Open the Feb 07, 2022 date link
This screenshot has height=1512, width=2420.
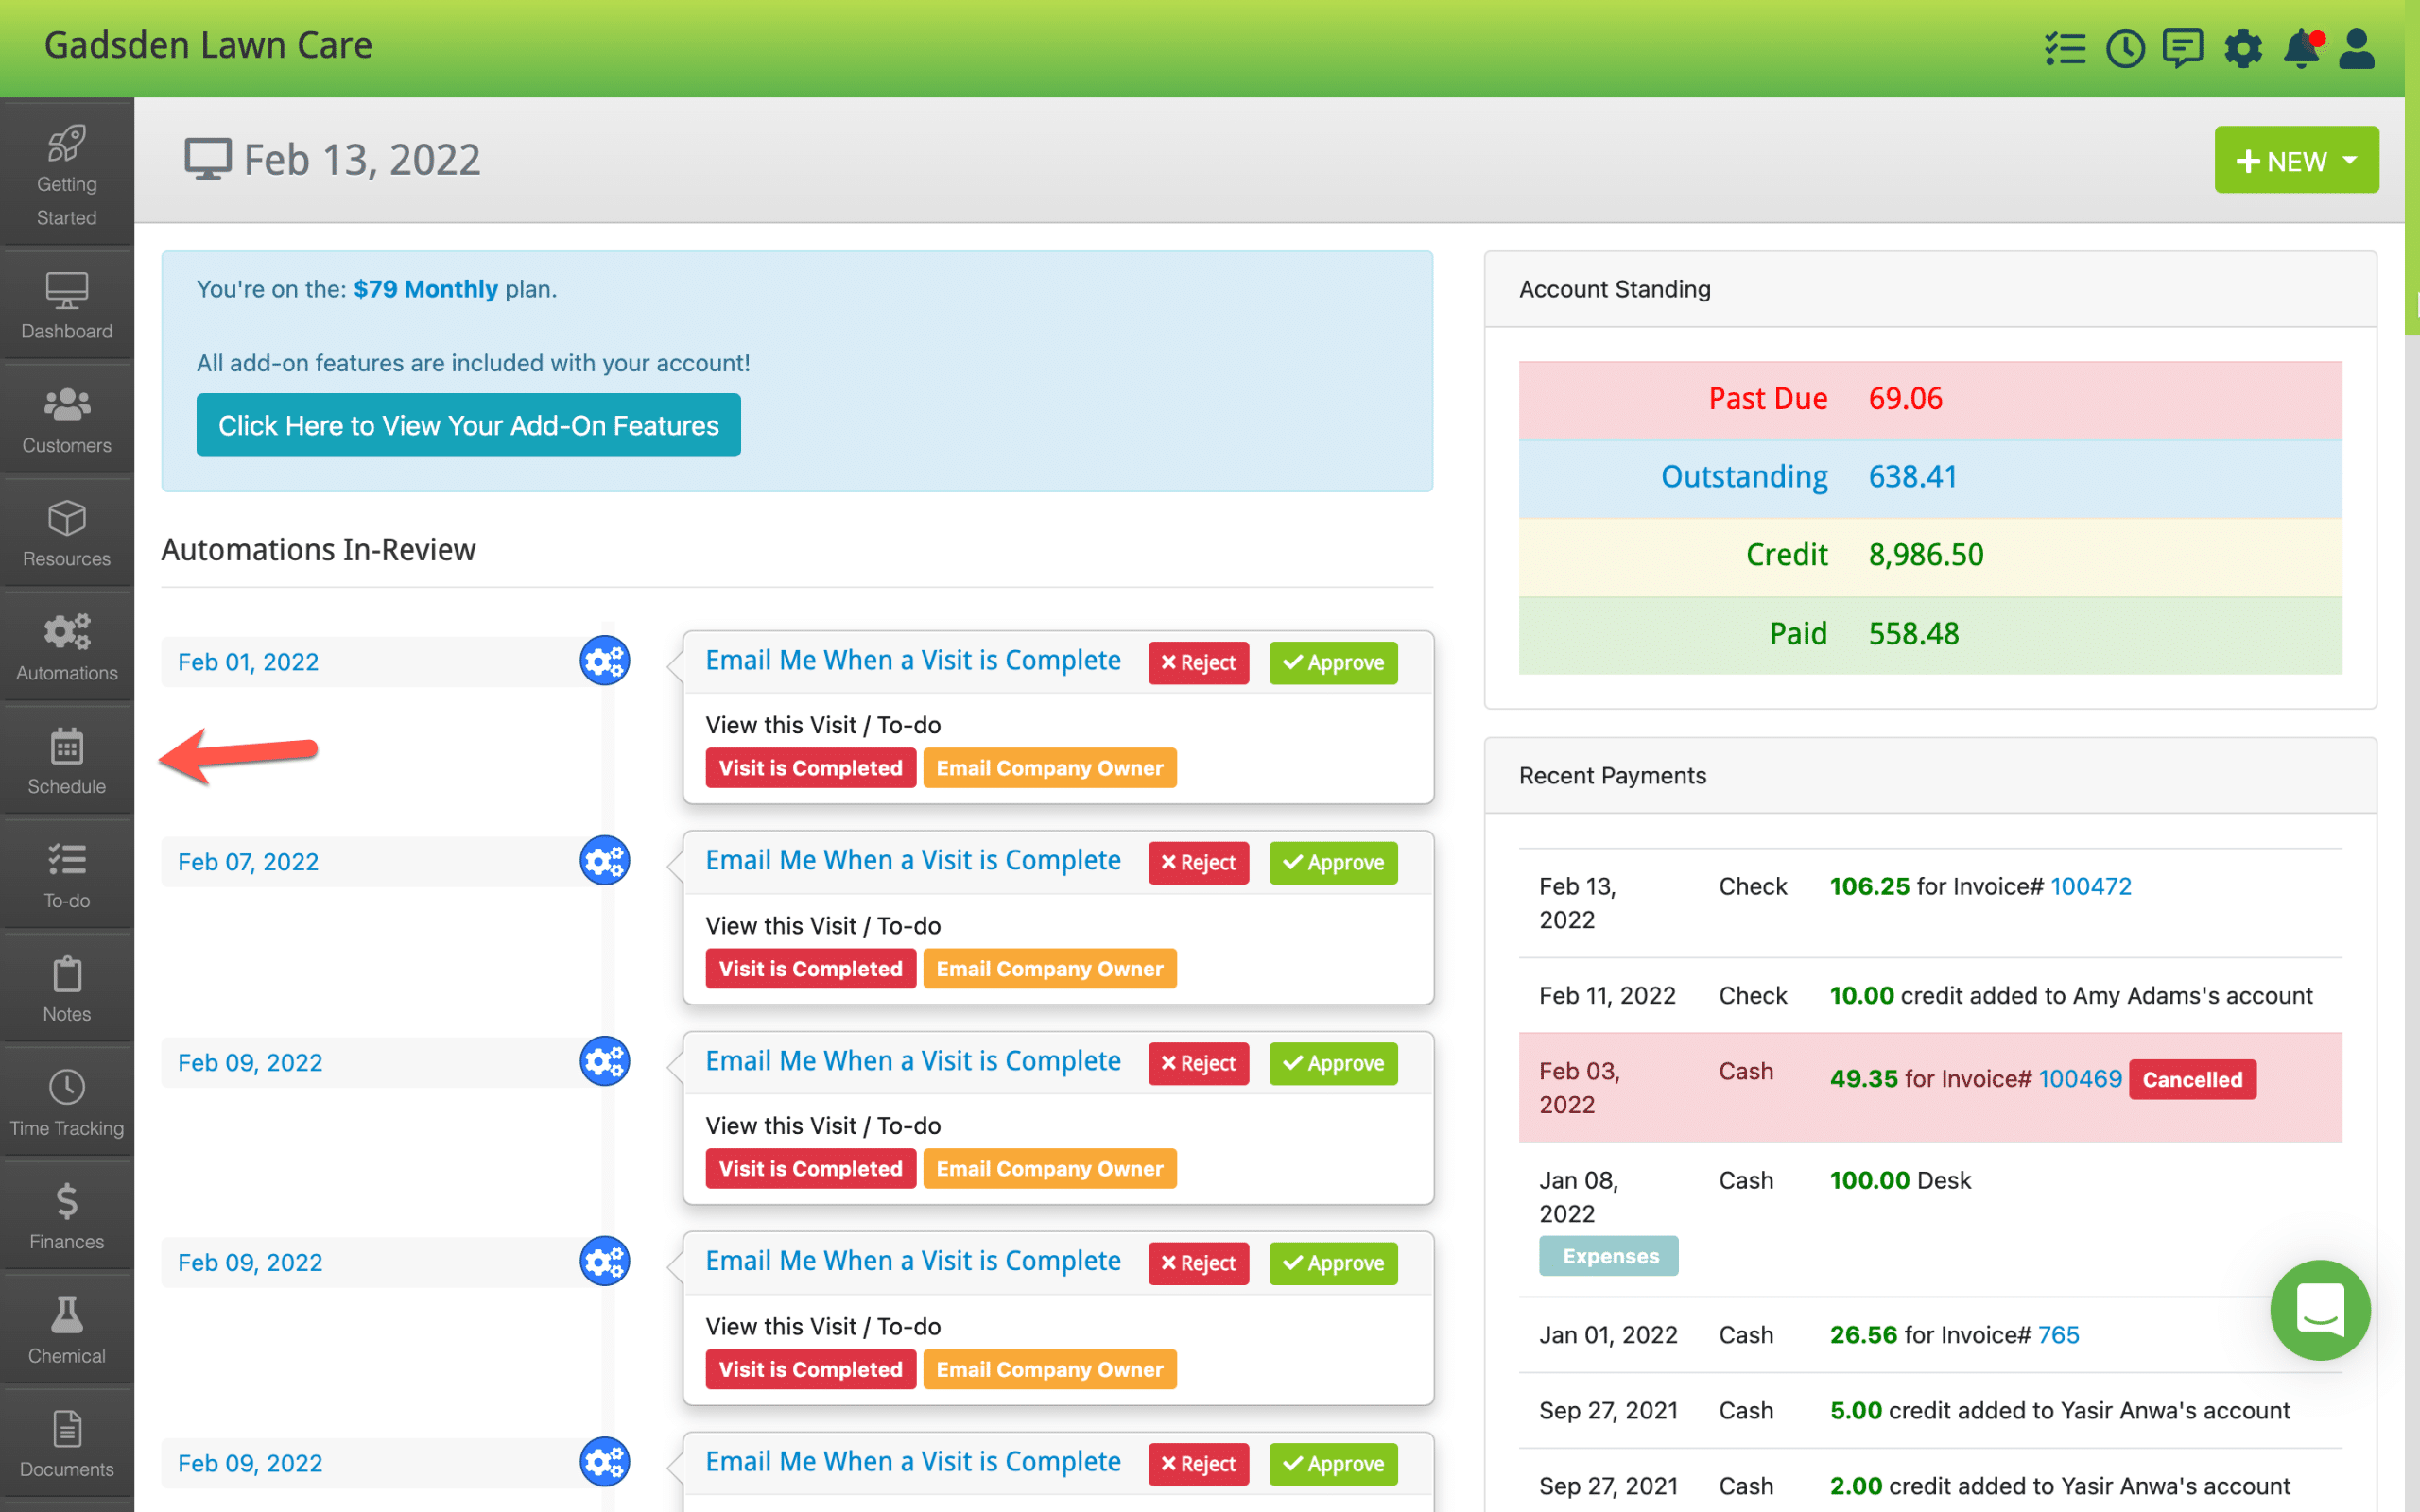click(x=248, y=862)
